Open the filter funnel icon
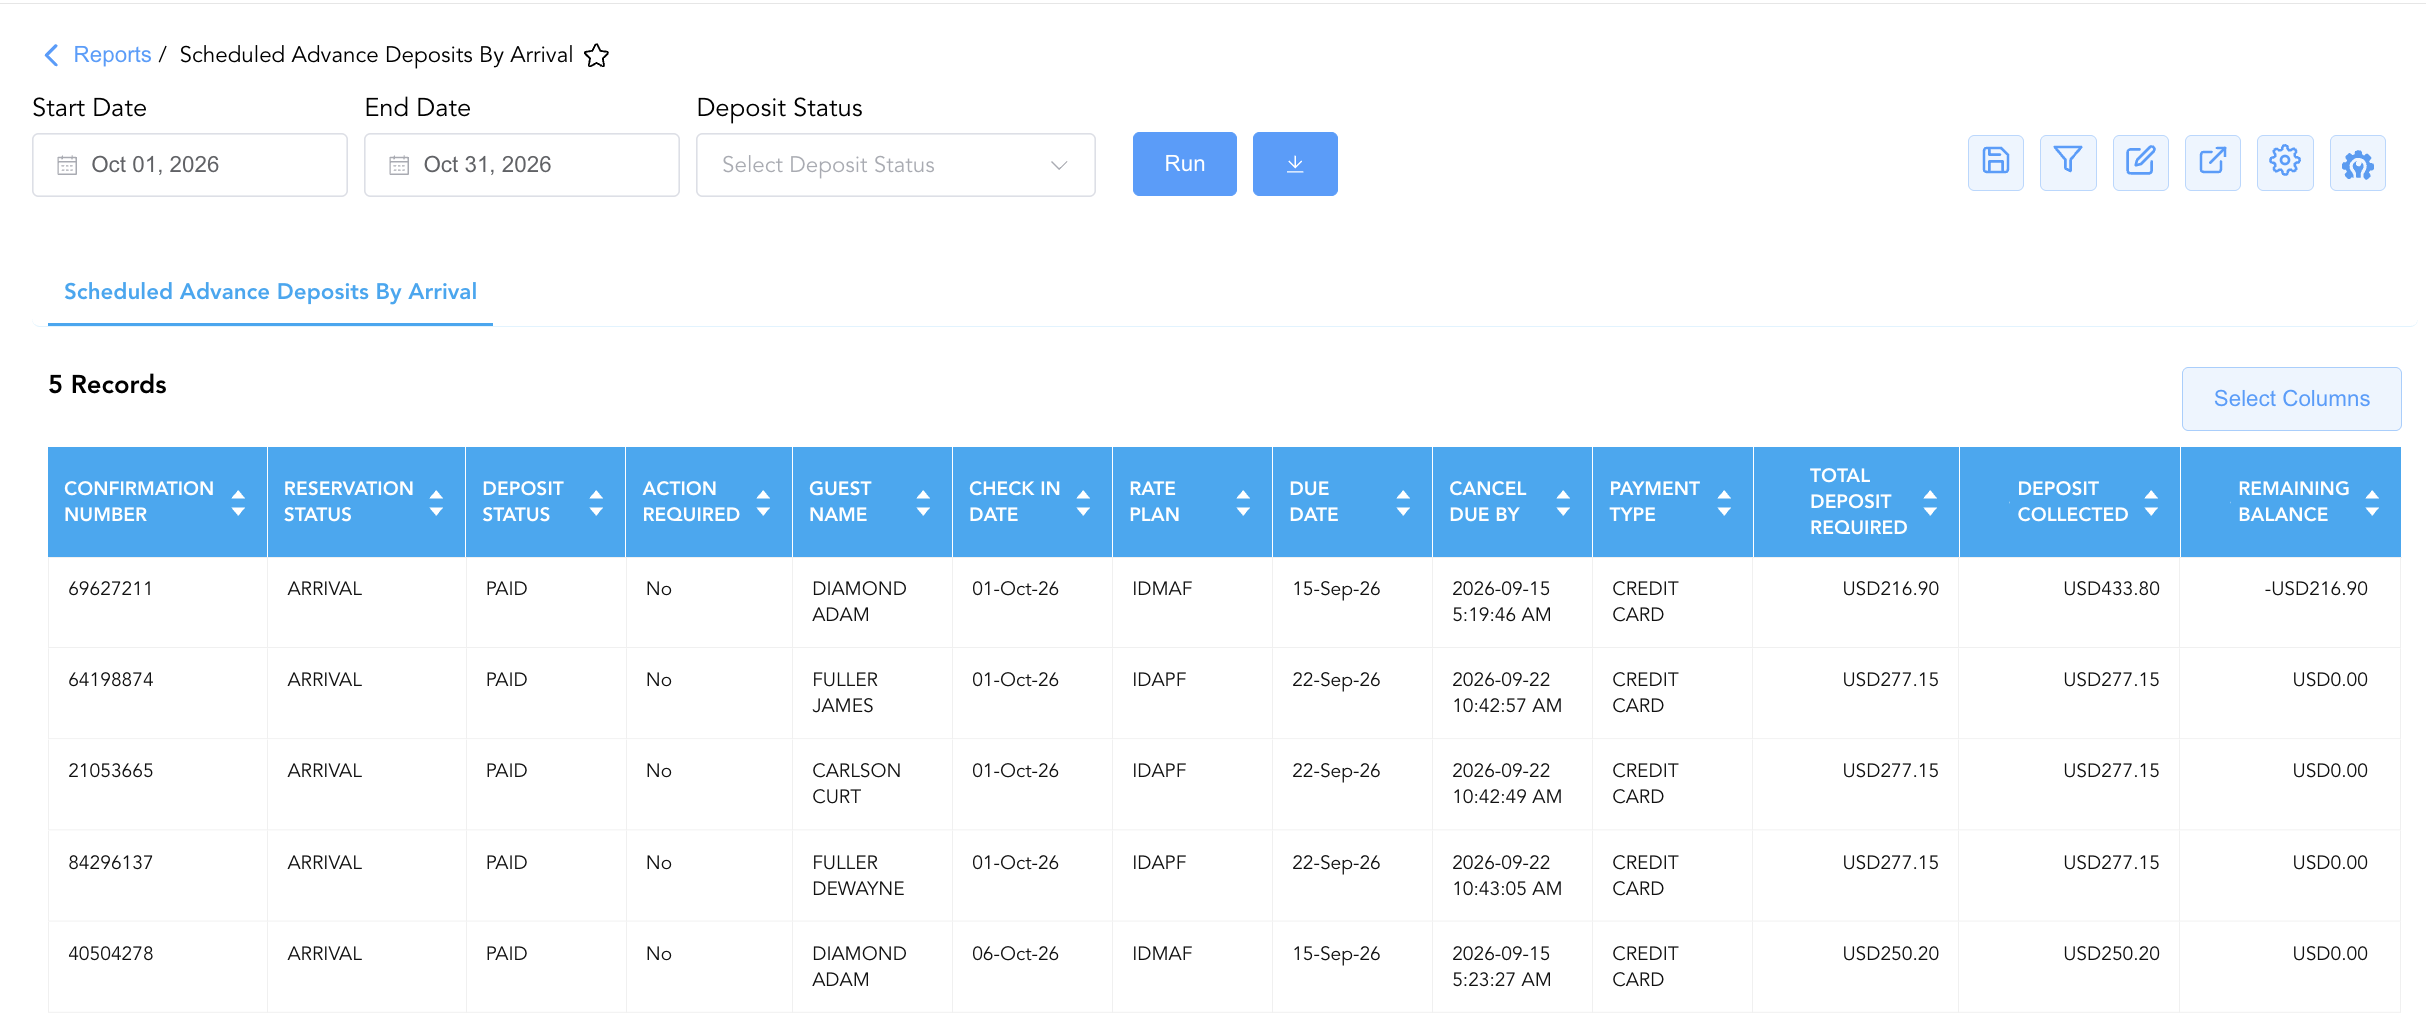This screenshot has height=1036, width=2426. (2068, 163)
